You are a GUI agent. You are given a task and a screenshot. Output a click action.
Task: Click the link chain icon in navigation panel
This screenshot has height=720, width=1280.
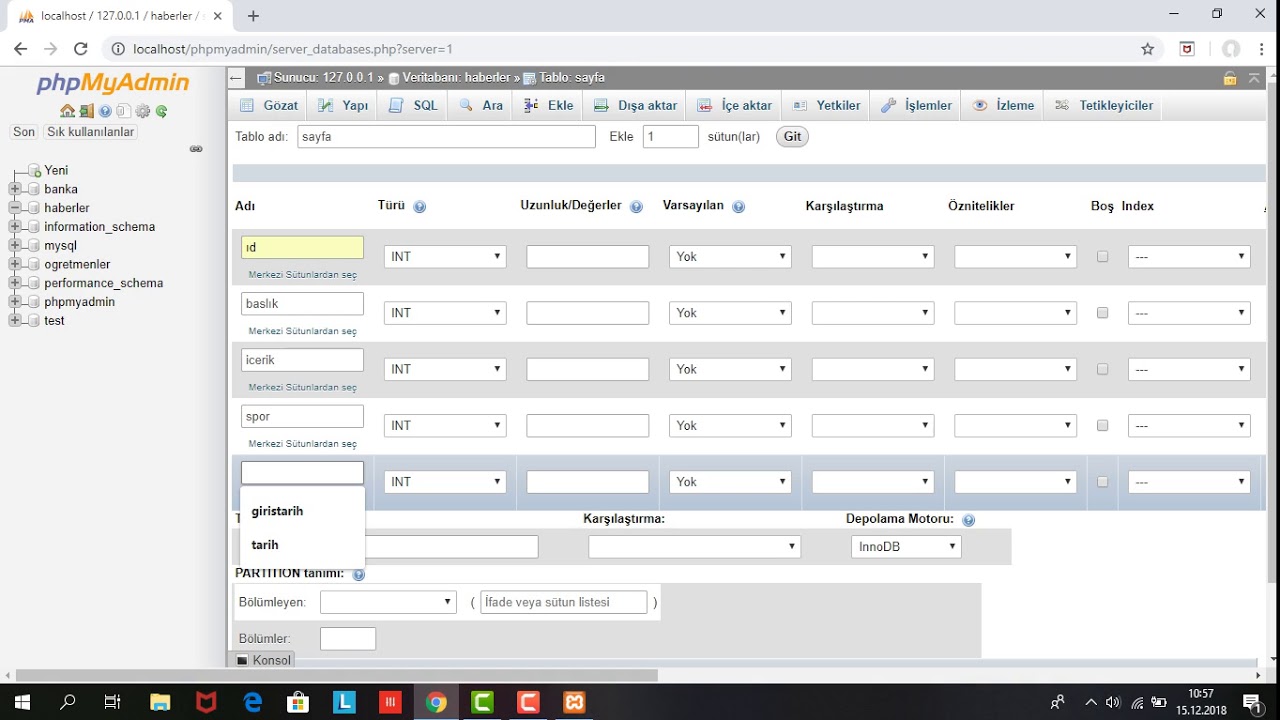point(196,149)
